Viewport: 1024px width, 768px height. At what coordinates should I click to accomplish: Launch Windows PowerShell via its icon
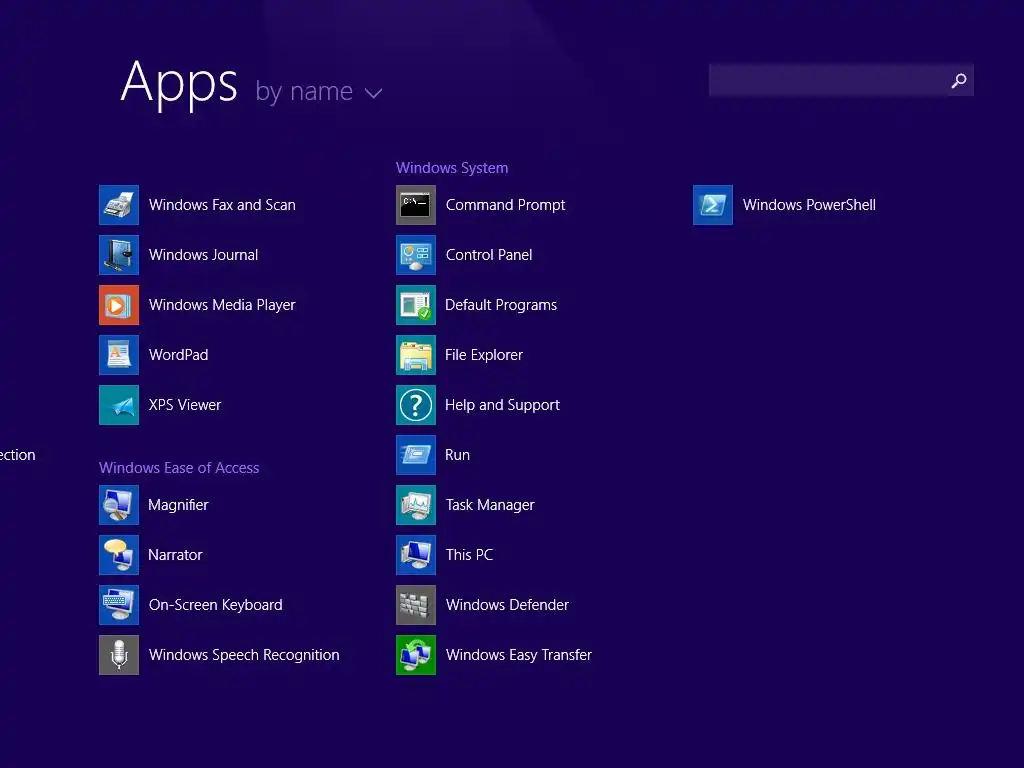tap(713, 205)
